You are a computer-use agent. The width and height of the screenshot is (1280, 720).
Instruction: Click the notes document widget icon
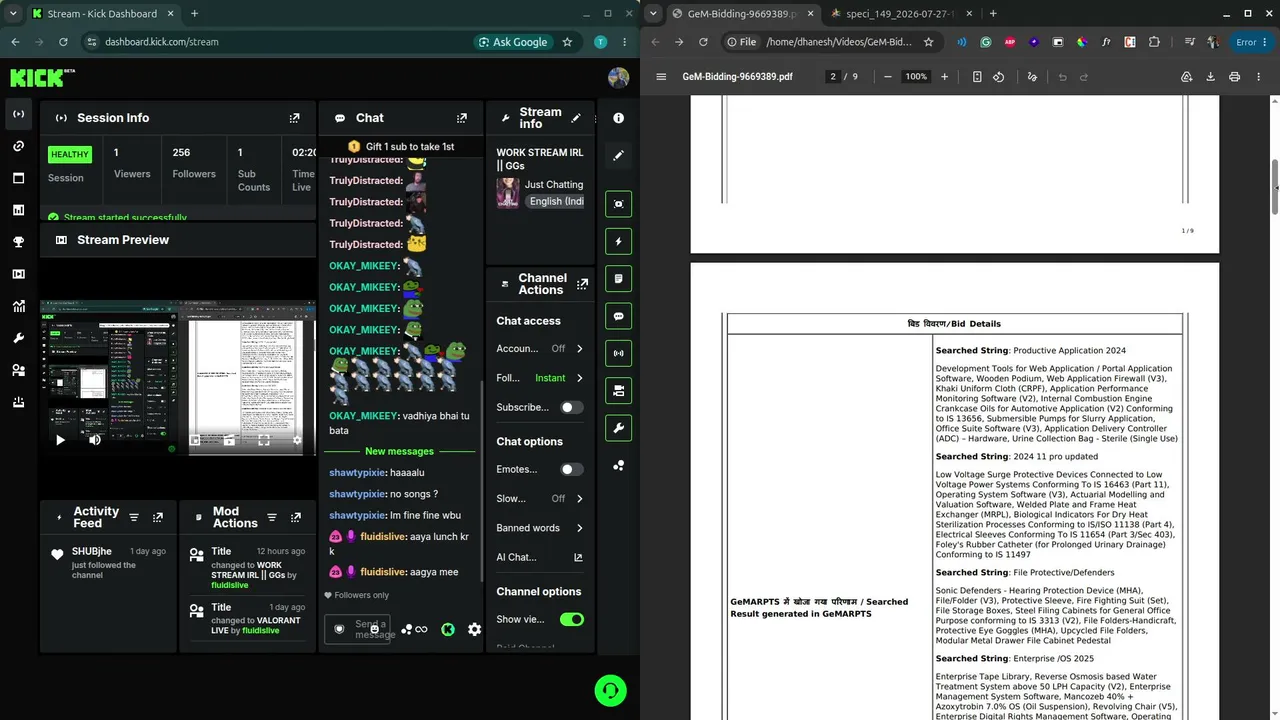tap(618, 279)
